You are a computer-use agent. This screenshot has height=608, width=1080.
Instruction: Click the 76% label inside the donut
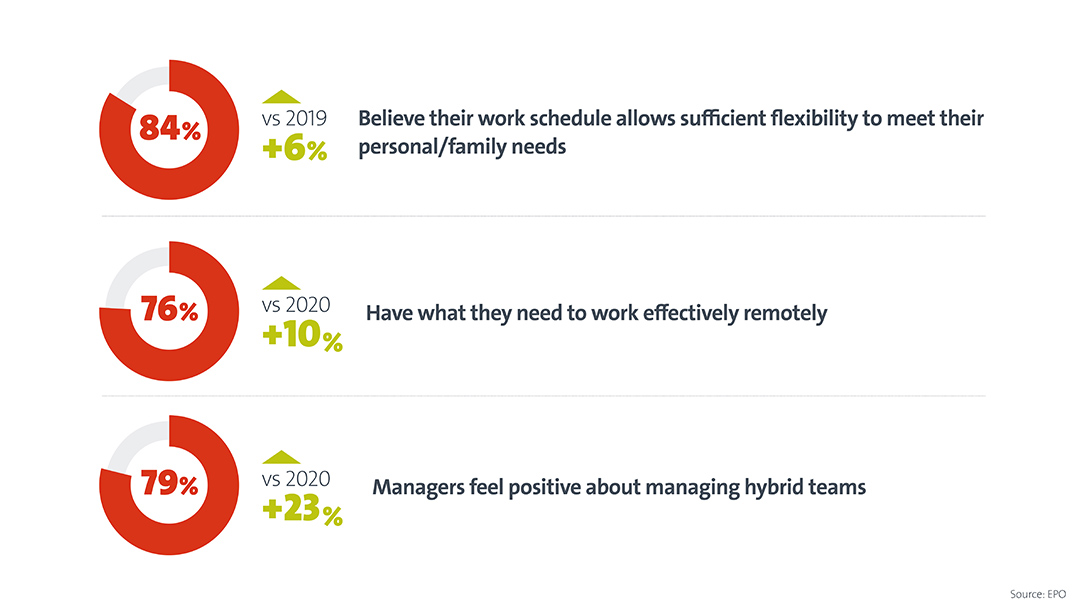coord(170,311)
